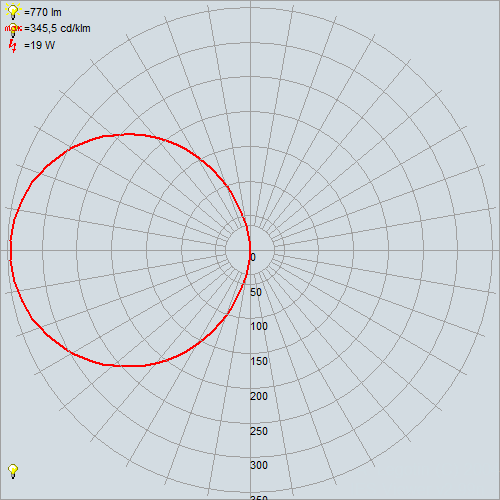Click the max intensity bulb icon

[x=13, y=29]
